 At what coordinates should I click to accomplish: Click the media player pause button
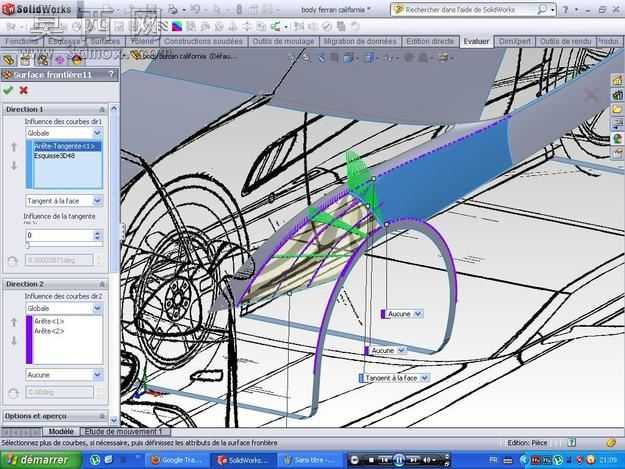click(x=399, y=460)
